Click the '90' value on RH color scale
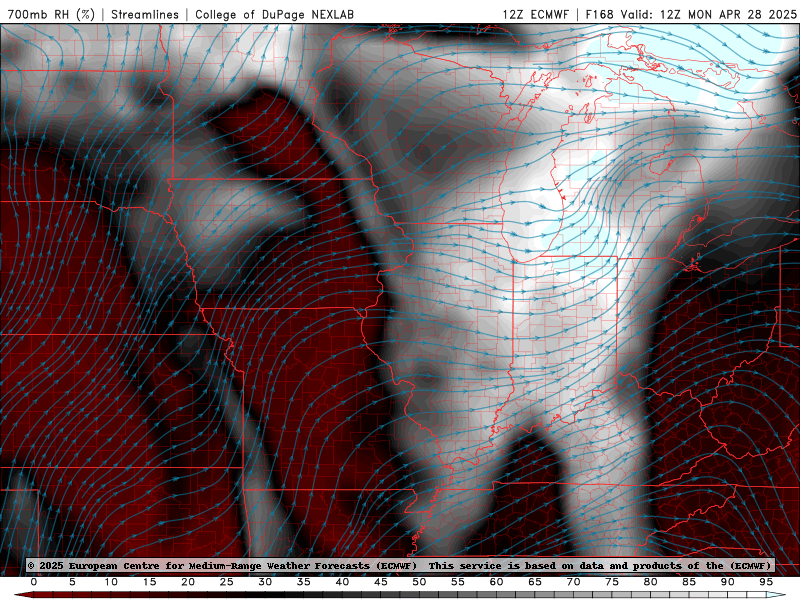Screen dimensions: 800x600 [x=728, y=582]
